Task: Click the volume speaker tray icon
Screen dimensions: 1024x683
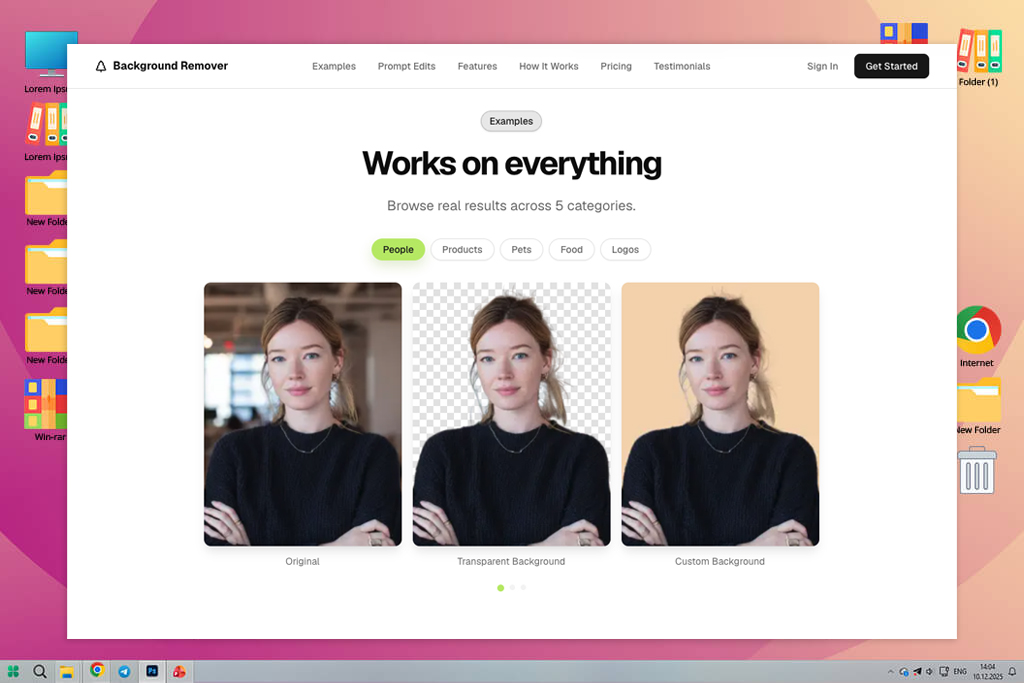Action: click(x=929, y=671)
